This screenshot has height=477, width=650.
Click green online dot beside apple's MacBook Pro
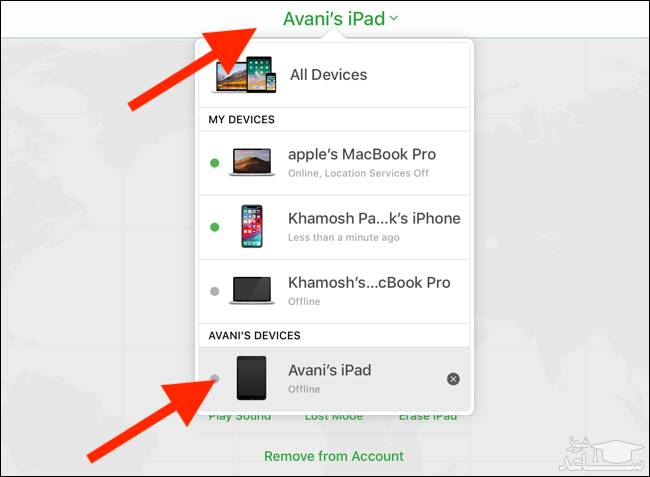215,163
